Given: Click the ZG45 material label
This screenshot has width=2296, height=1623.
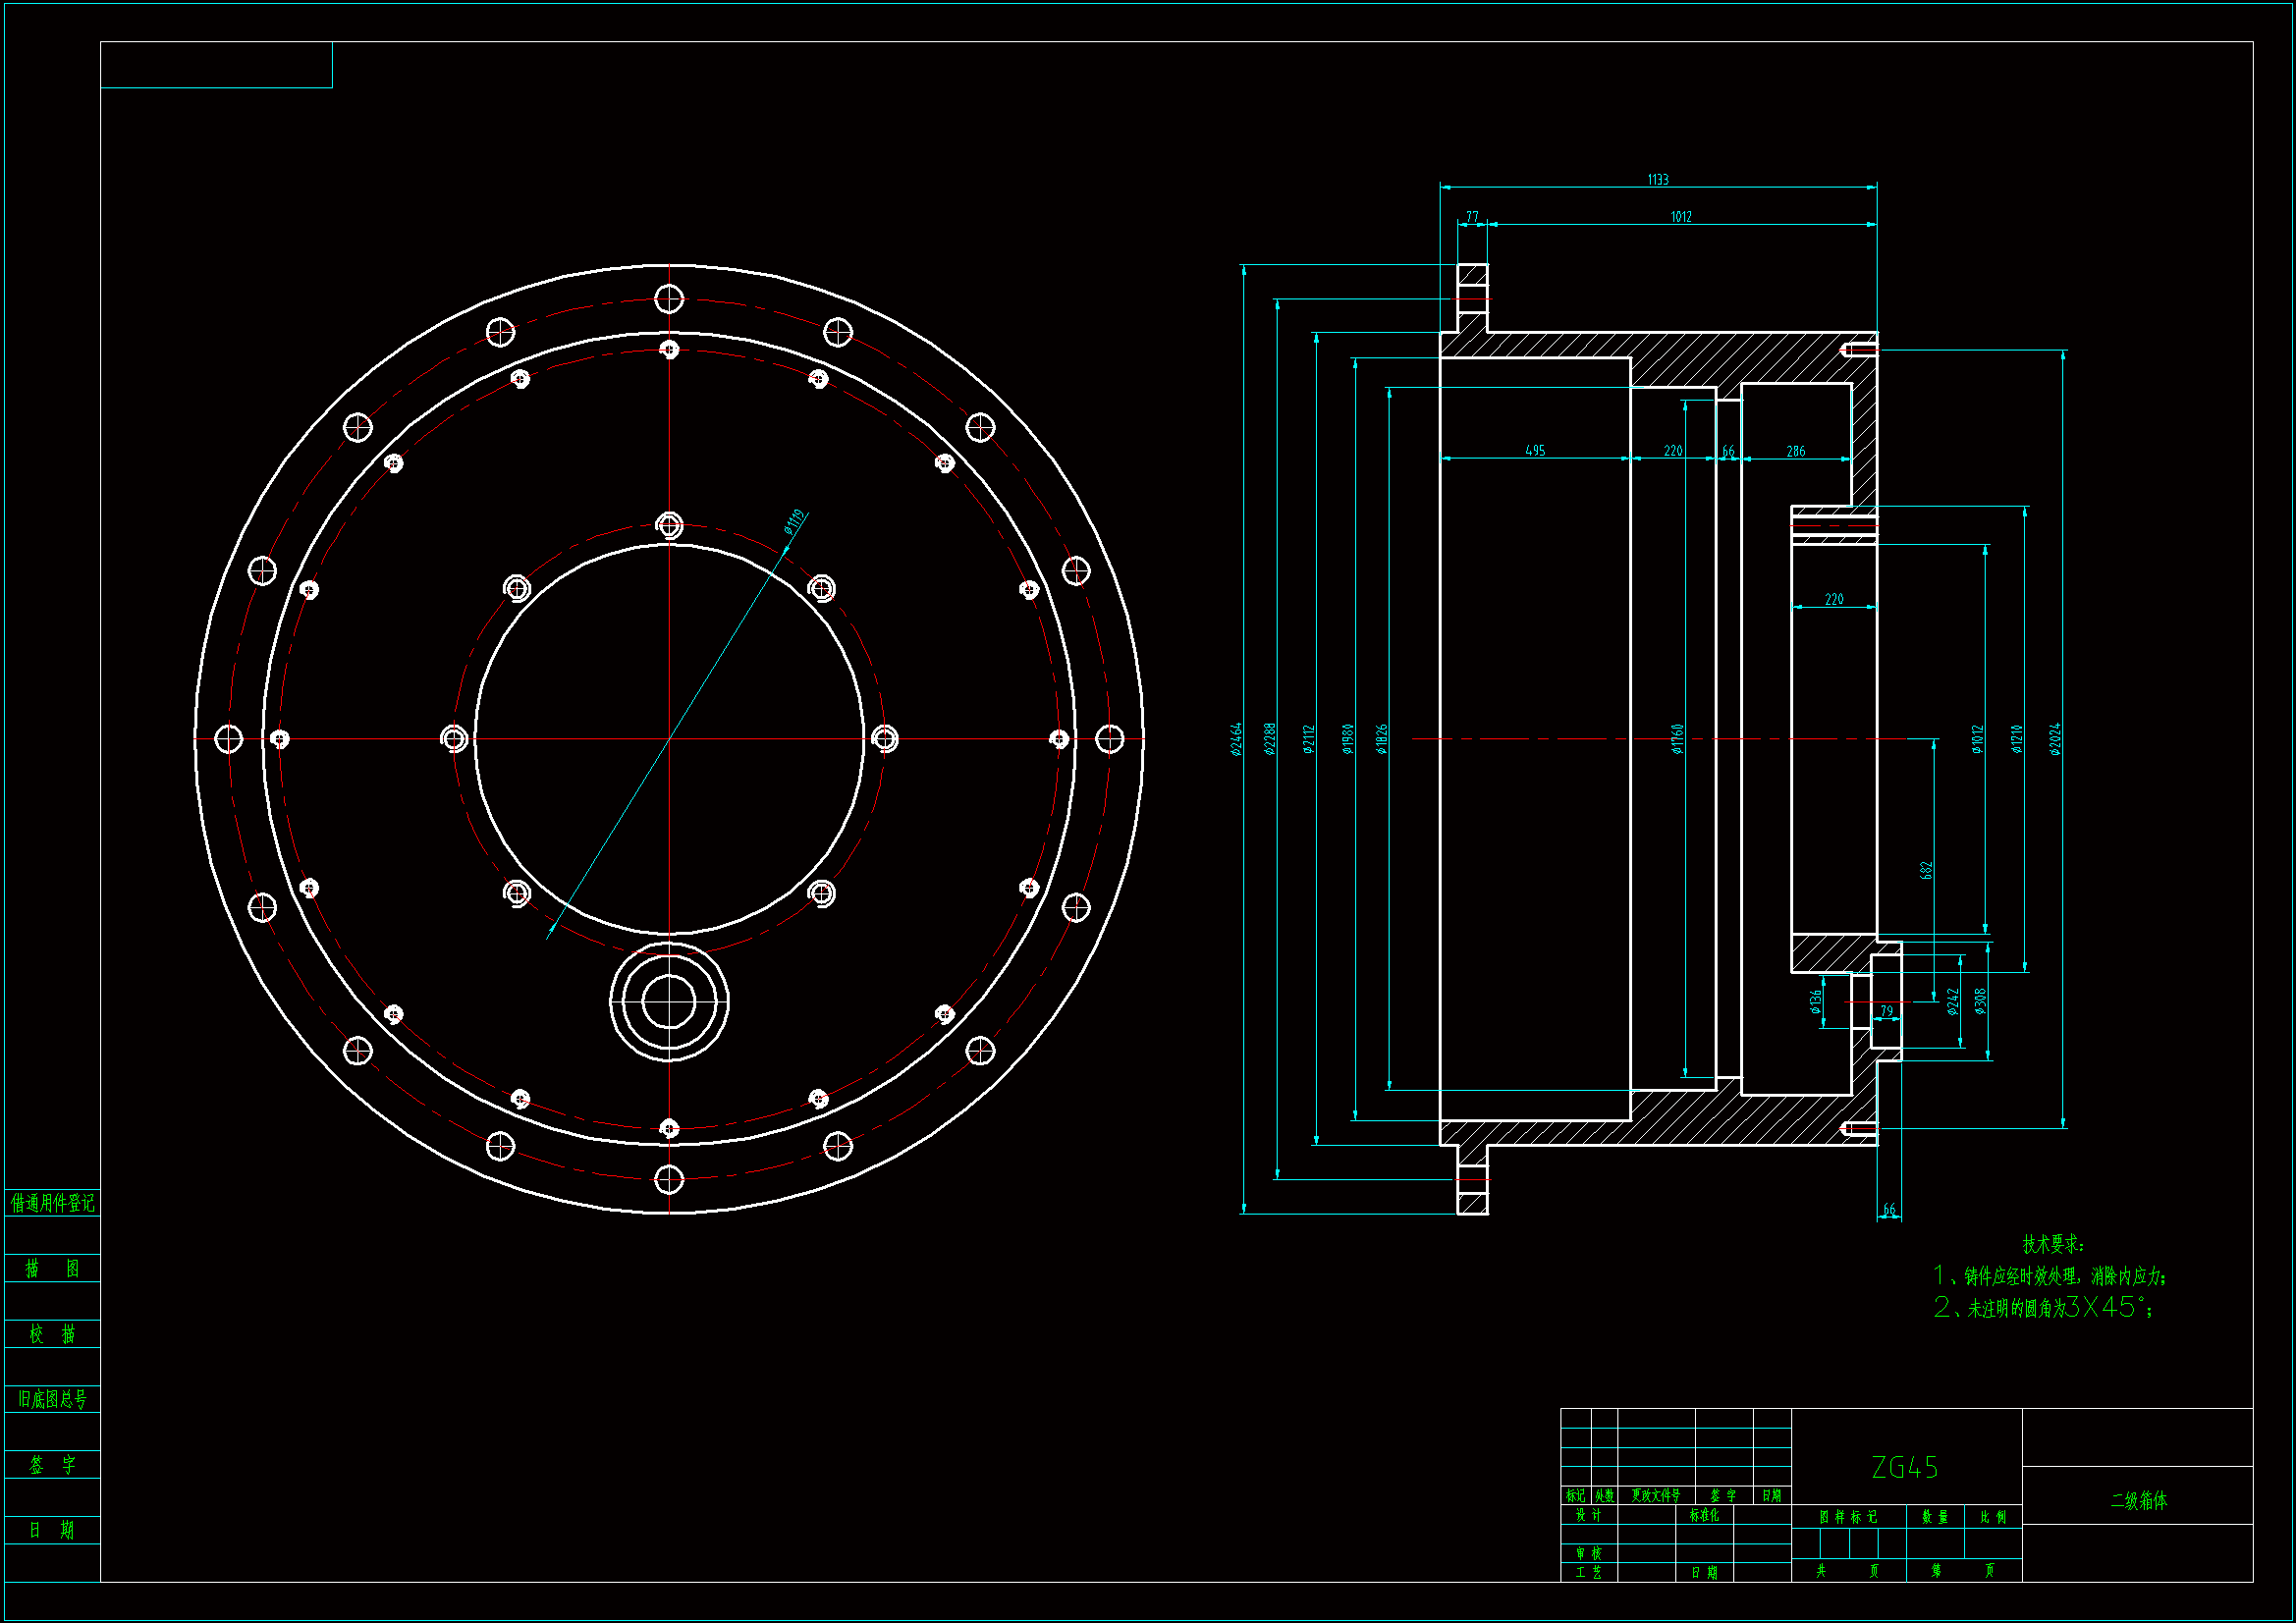Looking at the screenshot, I should (x=1904, y=1467).
